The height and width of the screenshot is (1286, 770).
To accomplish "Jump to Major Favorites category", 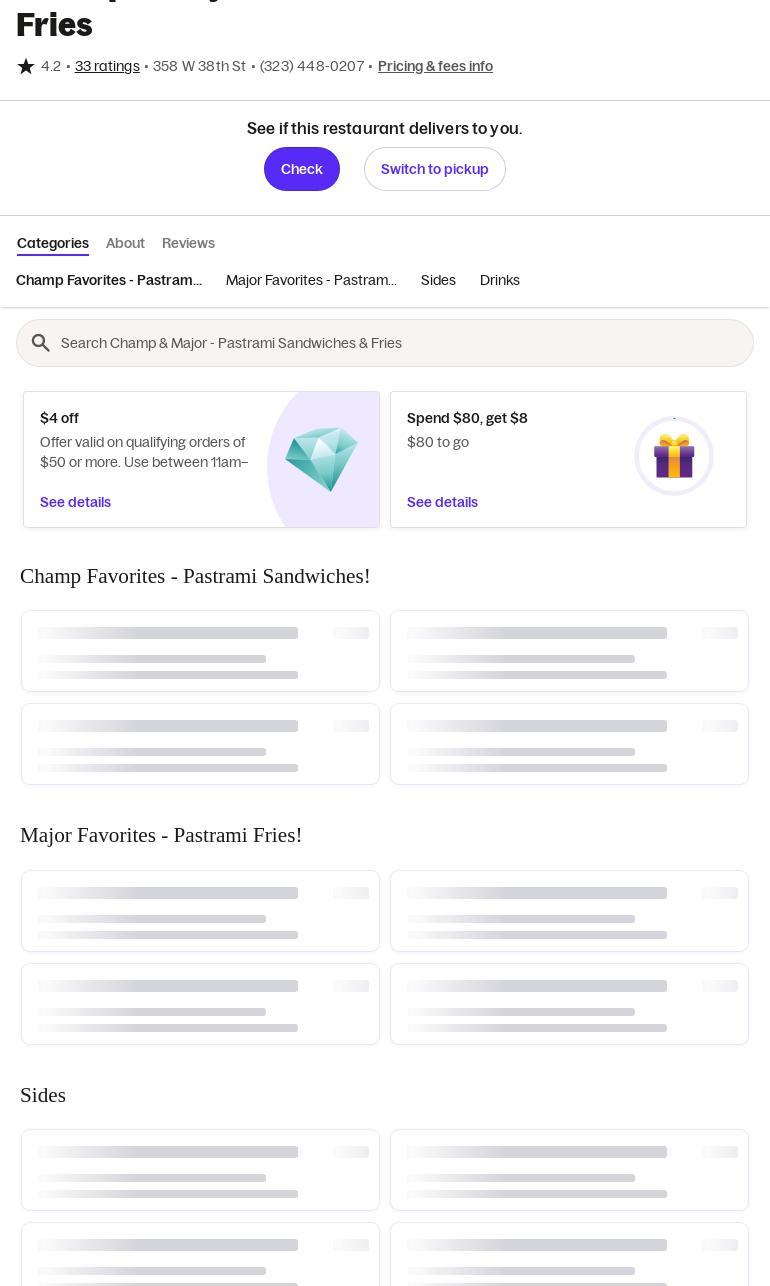I will pos(311,280).
